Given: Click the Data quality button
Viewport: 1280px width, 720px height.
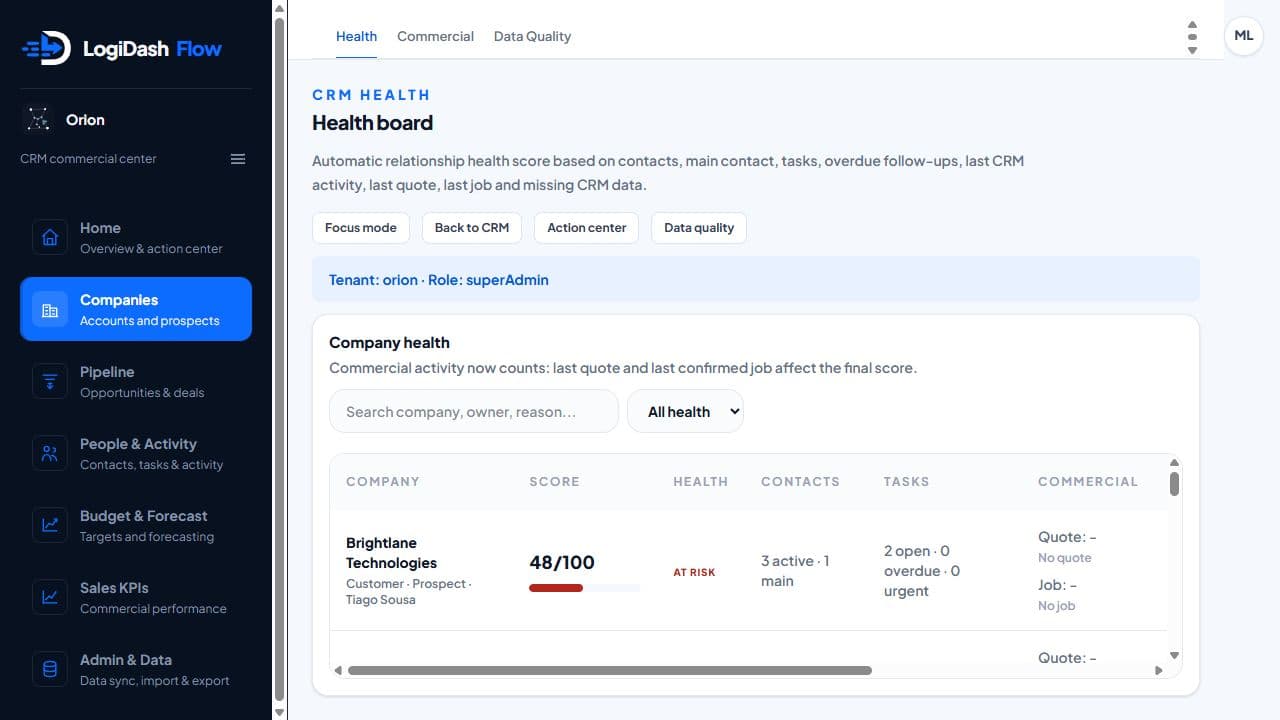Looking at the screenshot, I should 699,227.
